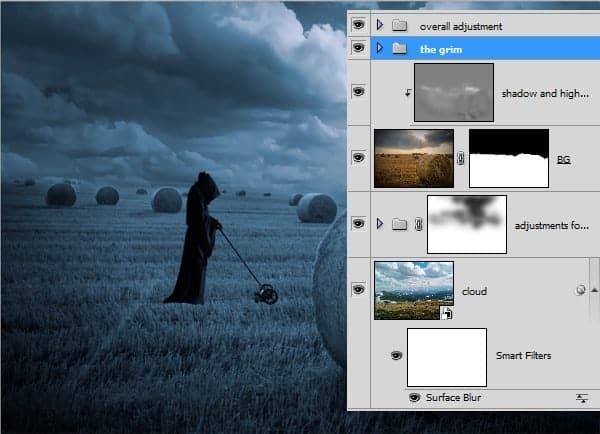Hide the grim group layer
Screen dimensions: 600x434
coord(359,47)
